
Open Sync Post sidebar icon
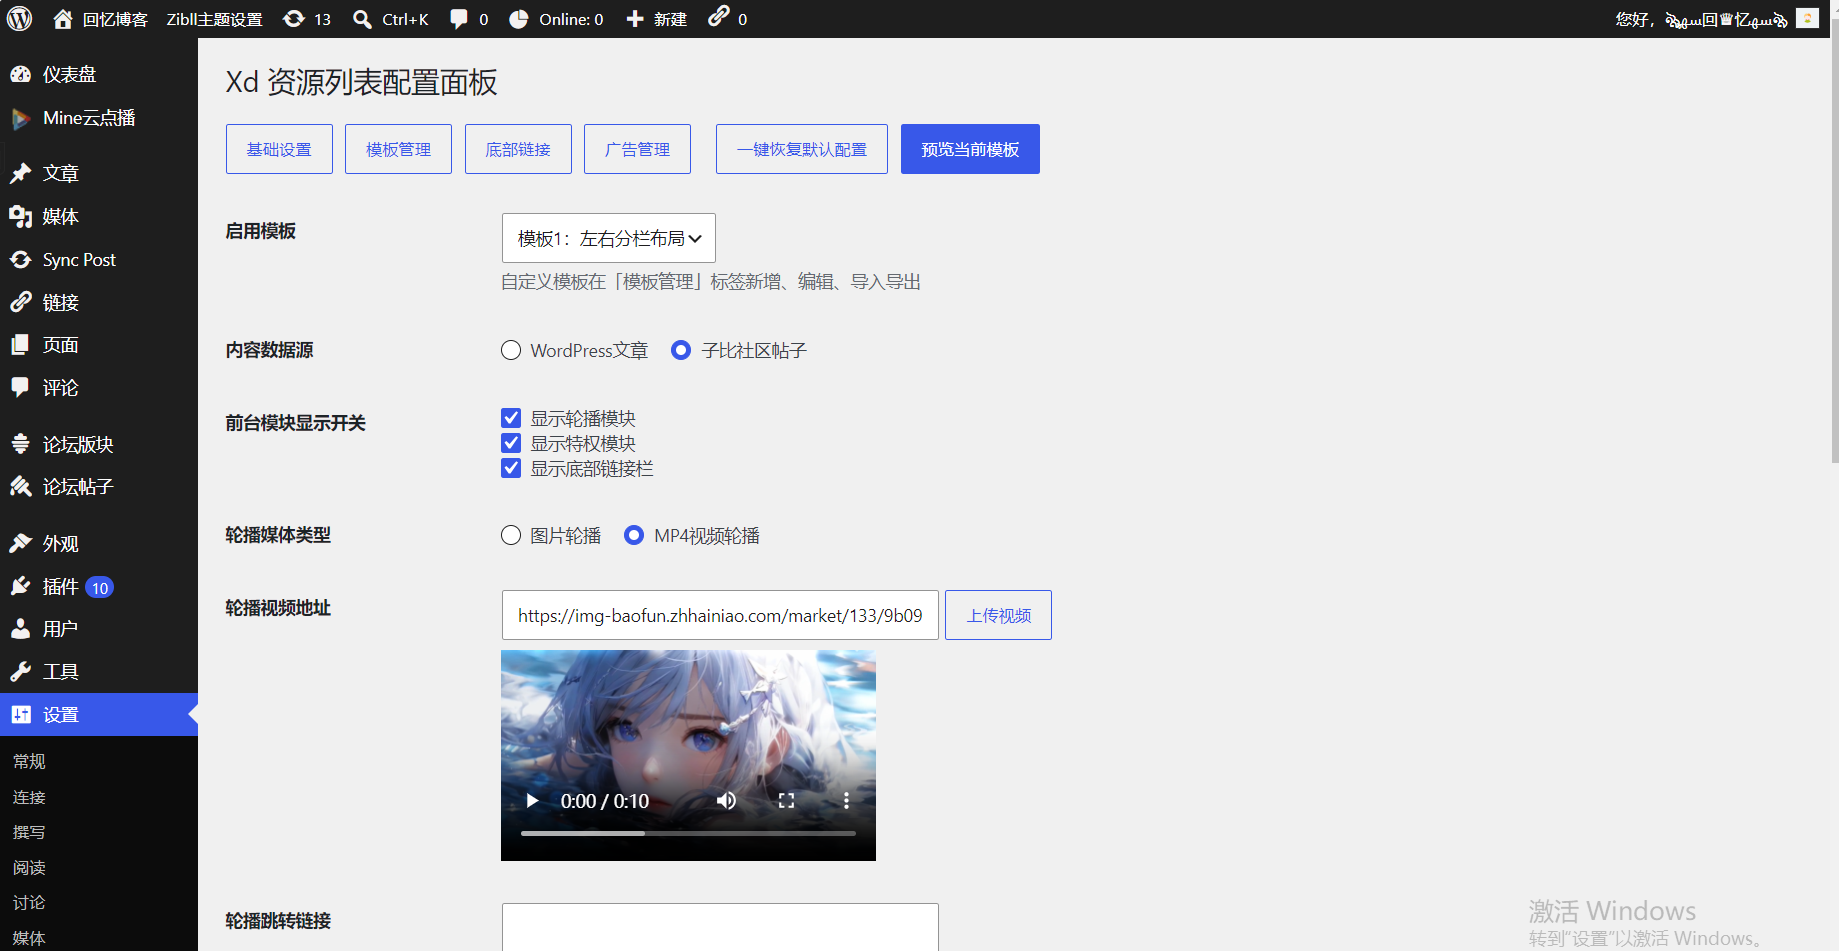pos(20,260)
